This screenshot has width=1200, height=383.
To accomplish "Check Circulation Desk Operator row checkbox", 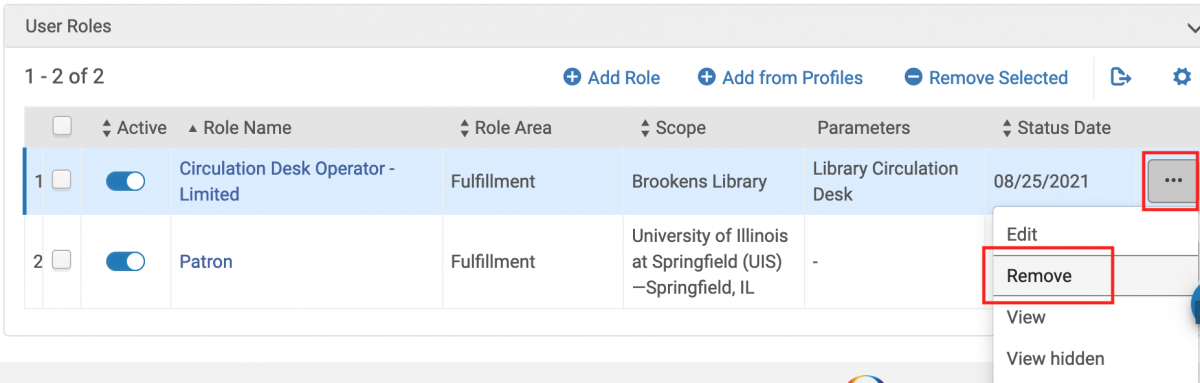I will pos(62,180).
